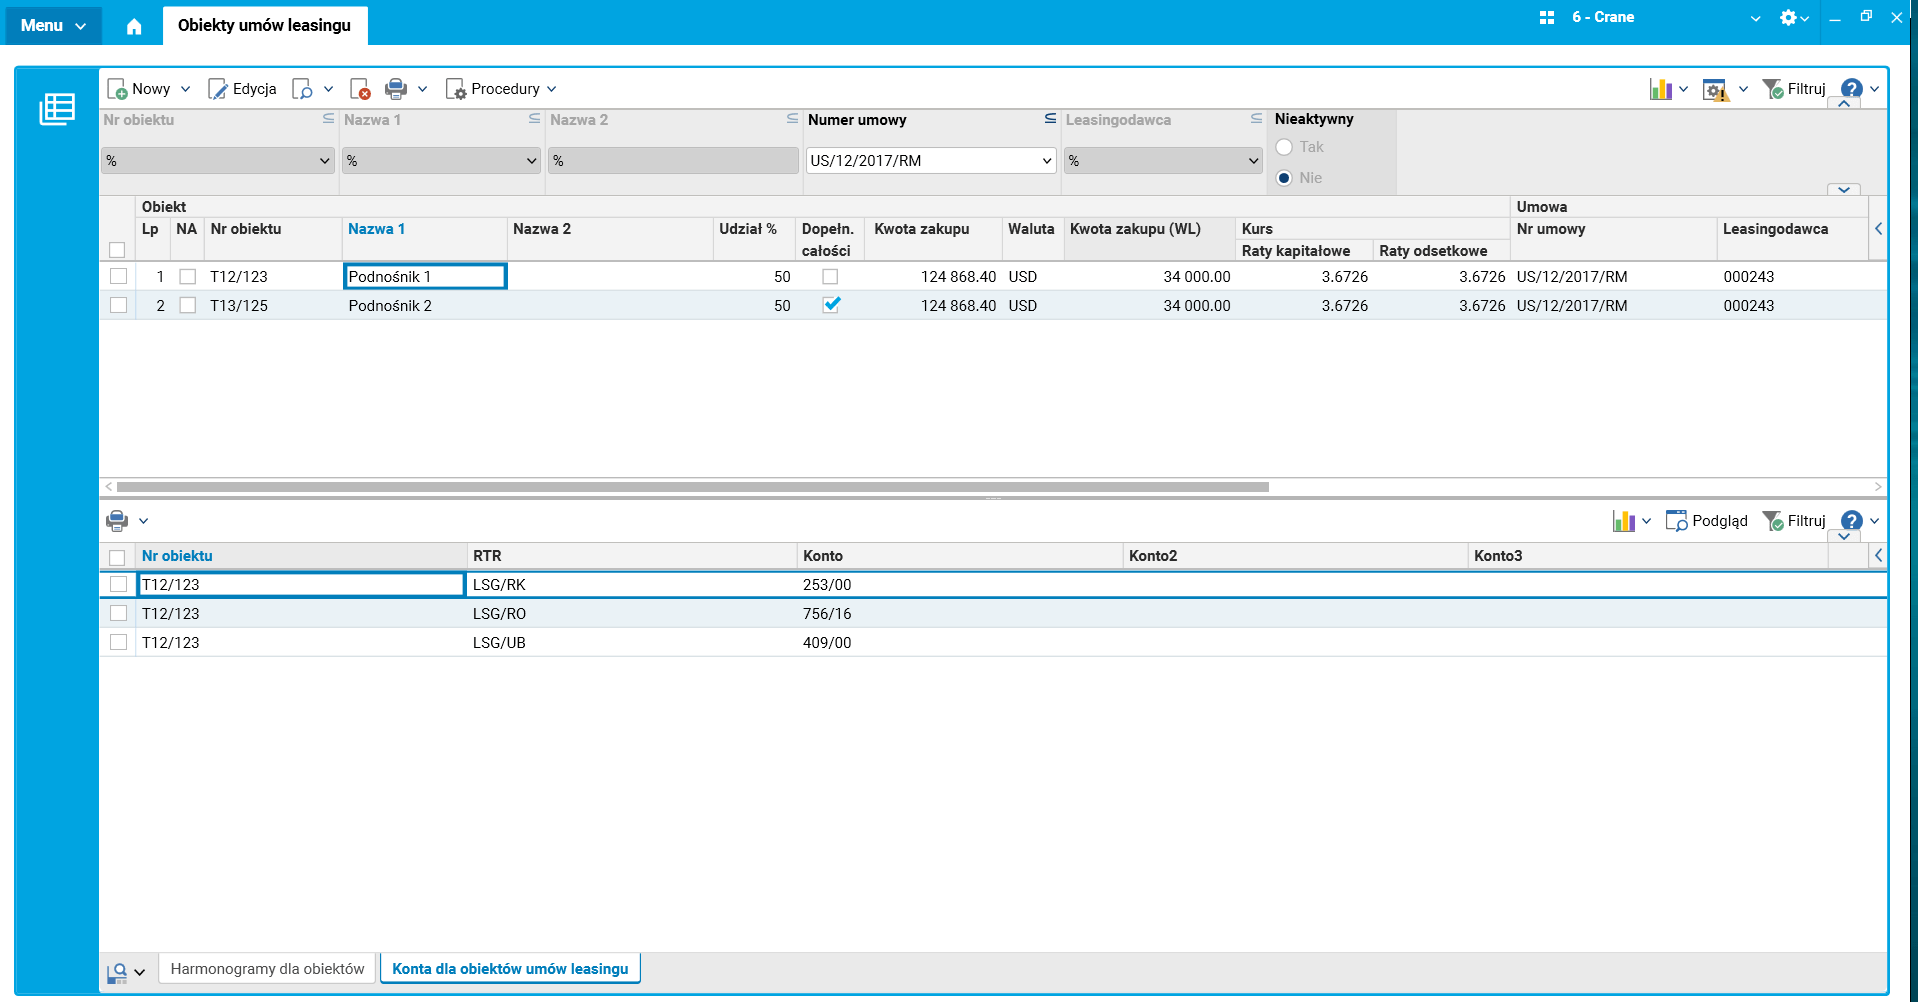The image size is (1918, 1002).
Task: Expand the Leasingodawca filter dropdown
Action: [1252, 161]
